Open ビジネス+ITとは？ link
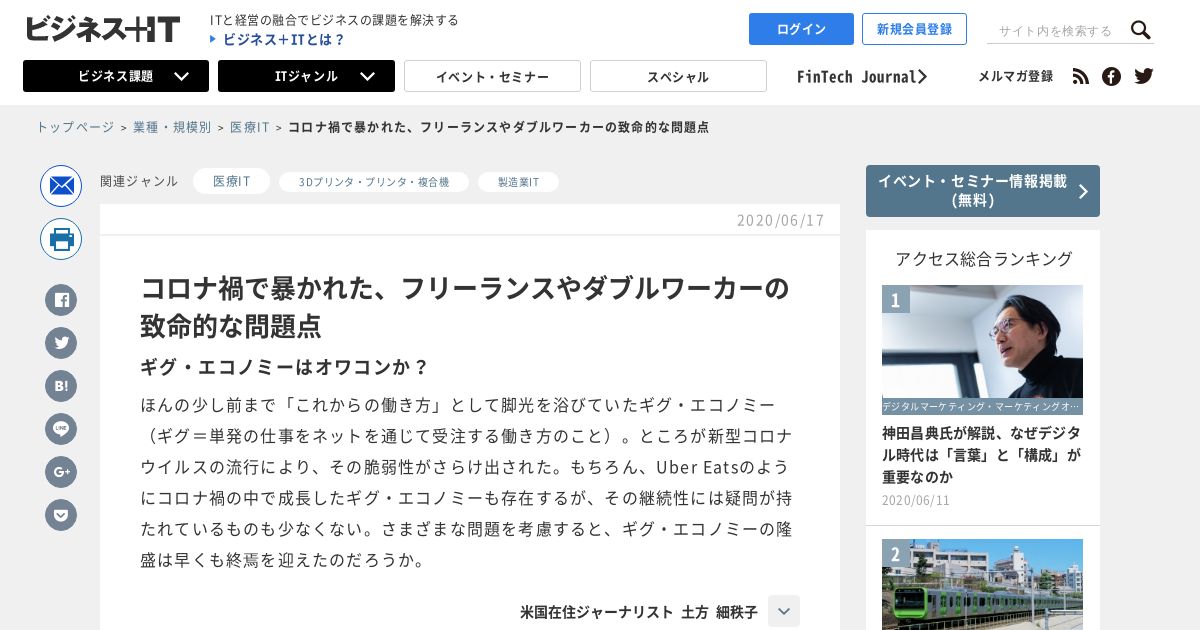Image resolution: width=1200 pixels, height=630 pixels. pos(277,40)
